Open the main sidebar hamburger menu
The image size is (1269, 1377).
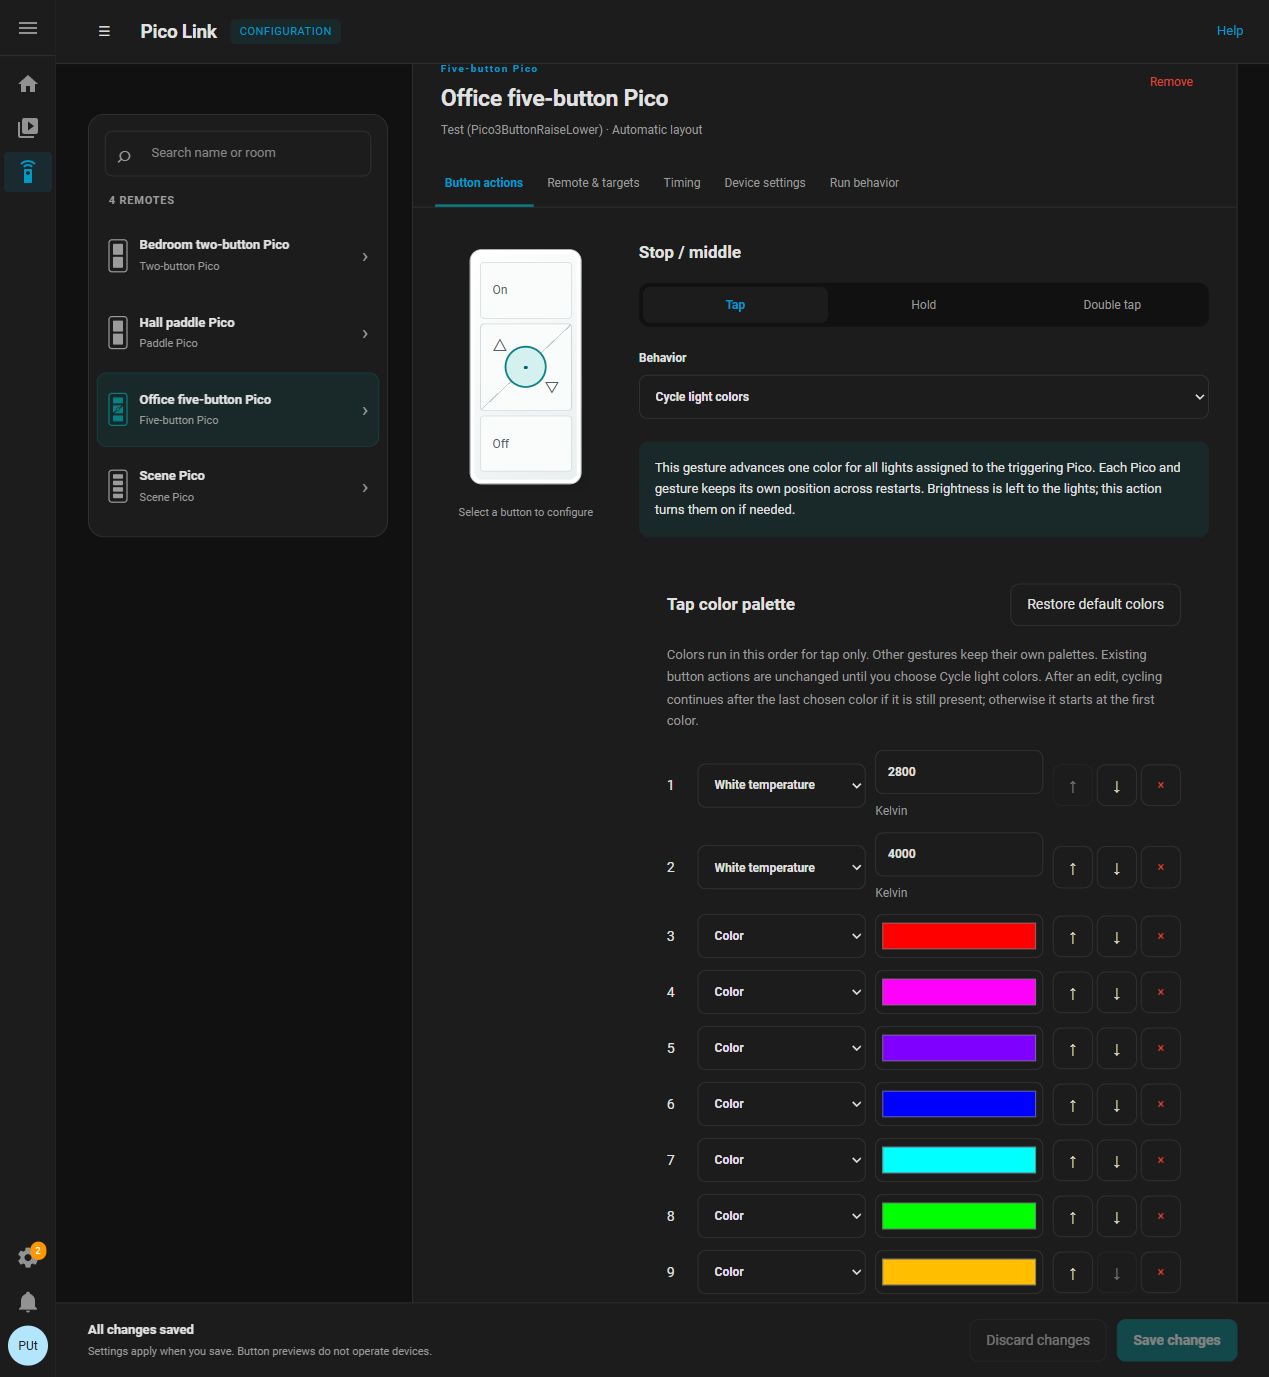pos(28,28)
